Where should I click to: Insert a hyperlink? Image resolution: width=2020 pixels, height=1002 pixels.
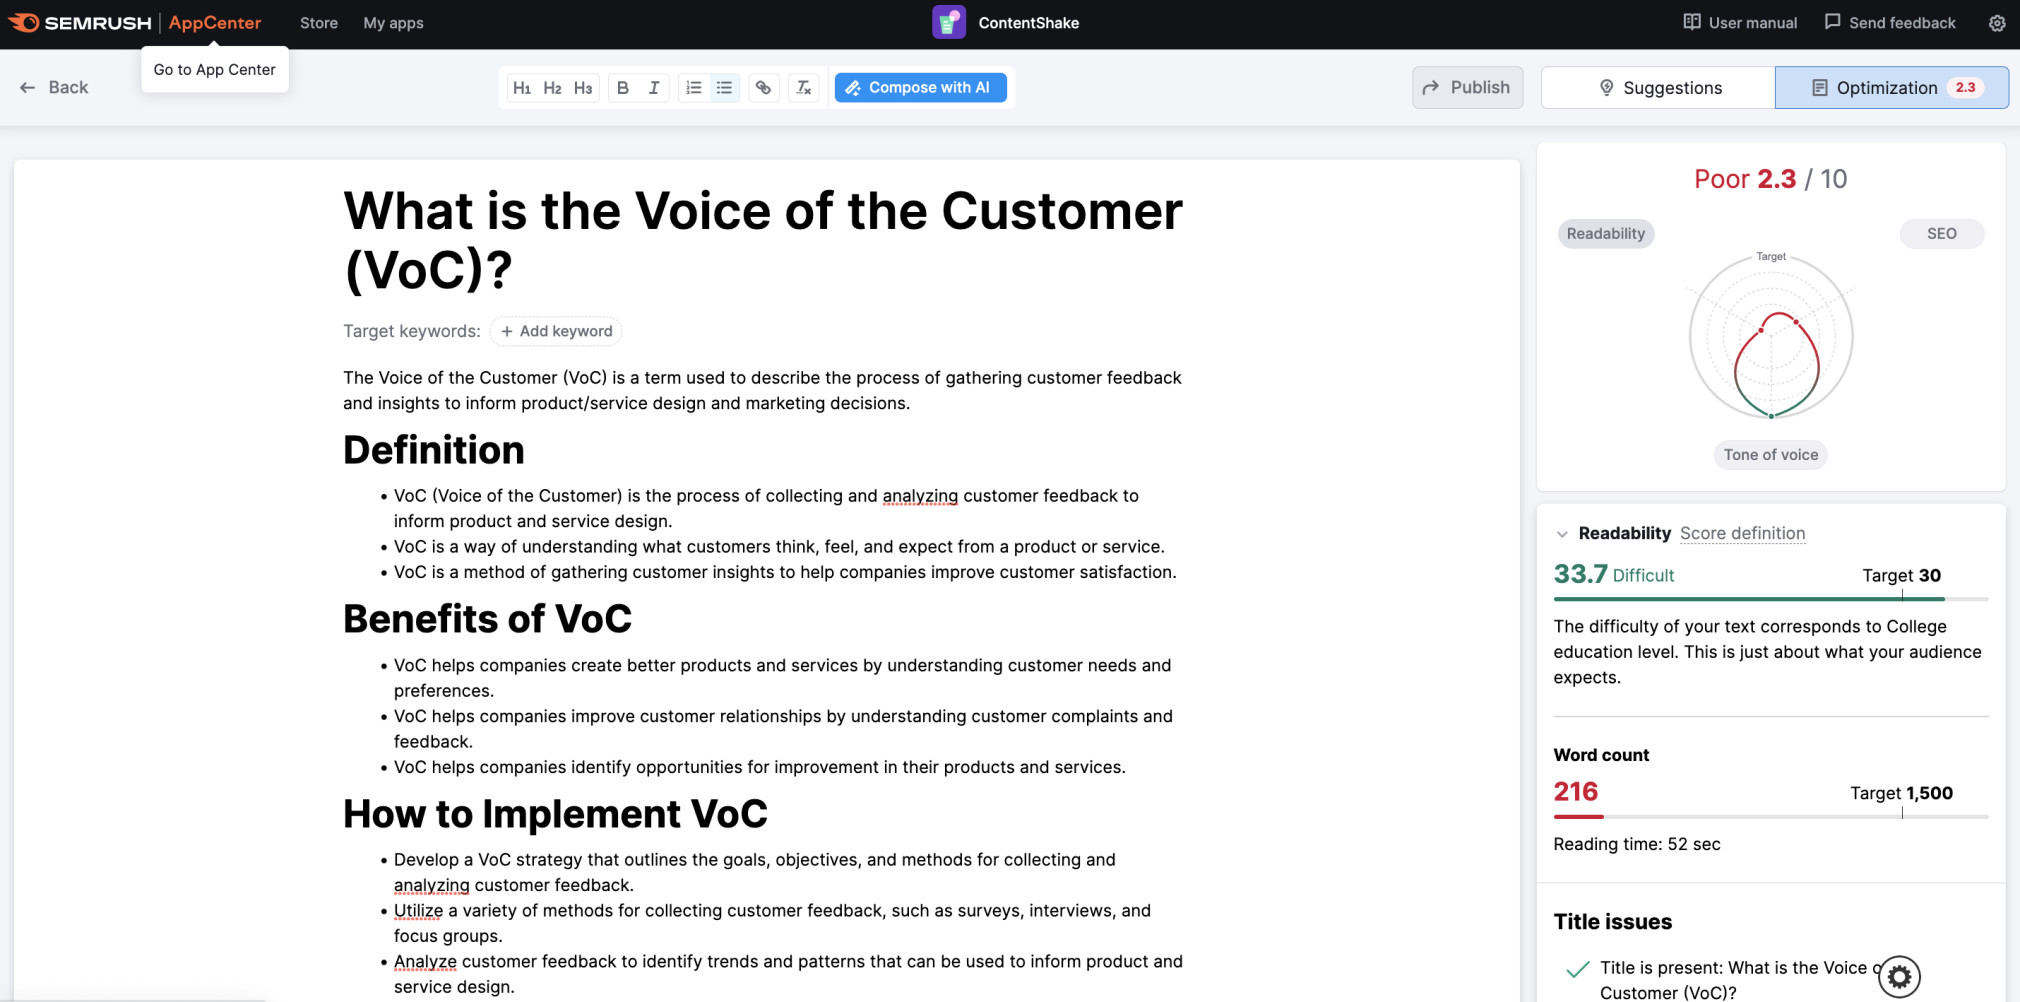[x=764, y=88]
